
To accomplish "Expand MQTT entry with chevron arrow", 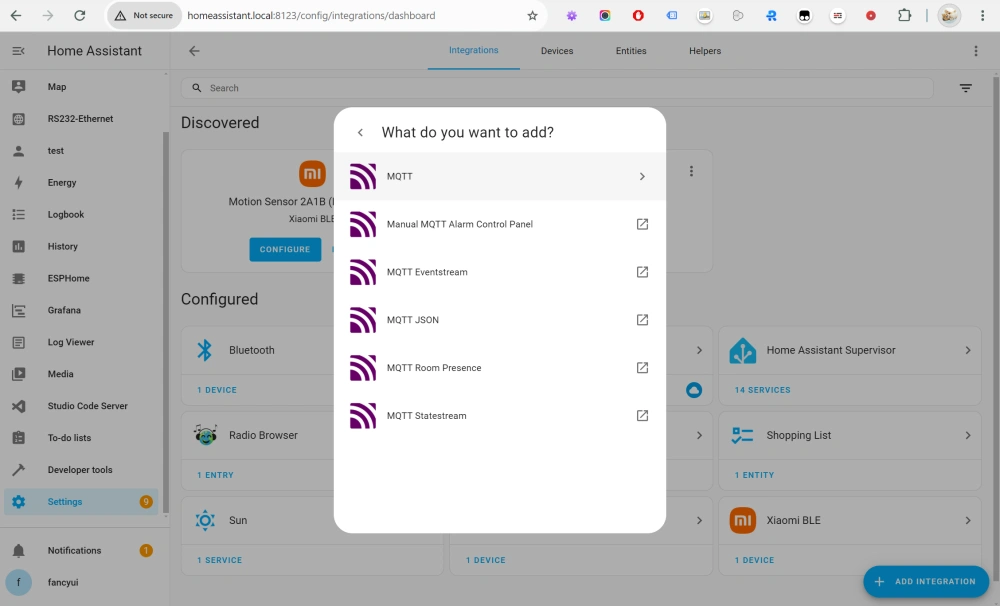I will [x=642, y=177].
